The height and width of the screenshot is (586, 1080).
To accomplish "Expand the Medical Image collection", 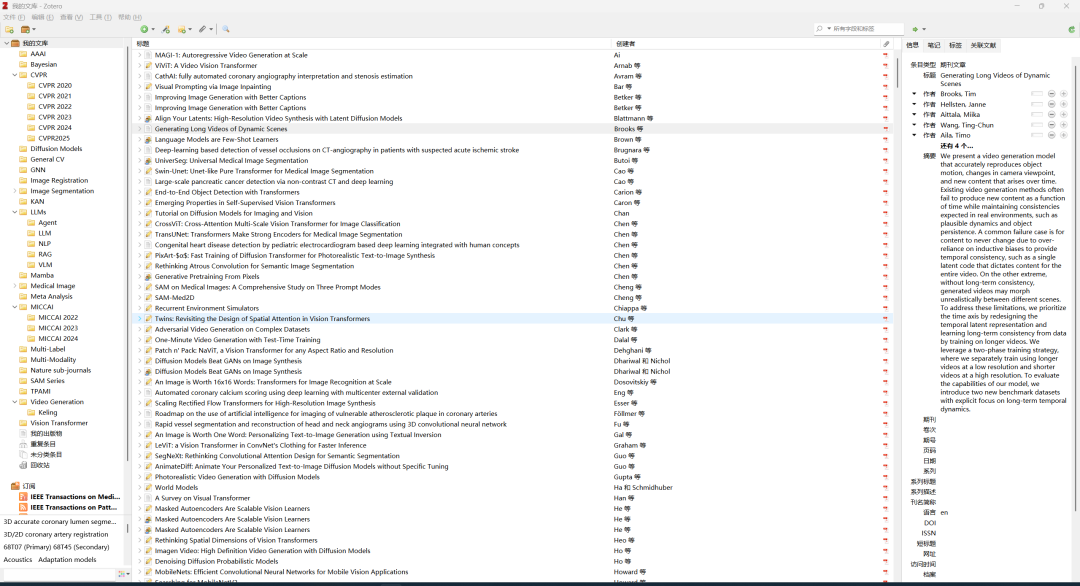I will 14,286.
